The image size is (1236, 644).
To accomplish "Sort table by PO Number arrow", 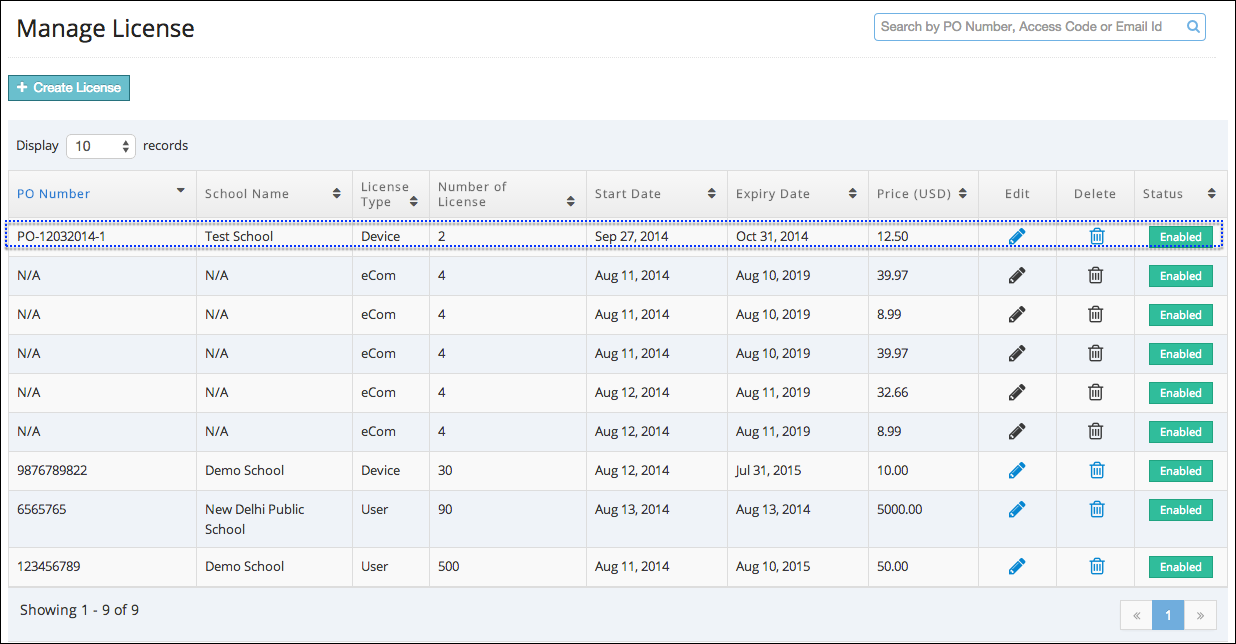I will pos(181,190).
